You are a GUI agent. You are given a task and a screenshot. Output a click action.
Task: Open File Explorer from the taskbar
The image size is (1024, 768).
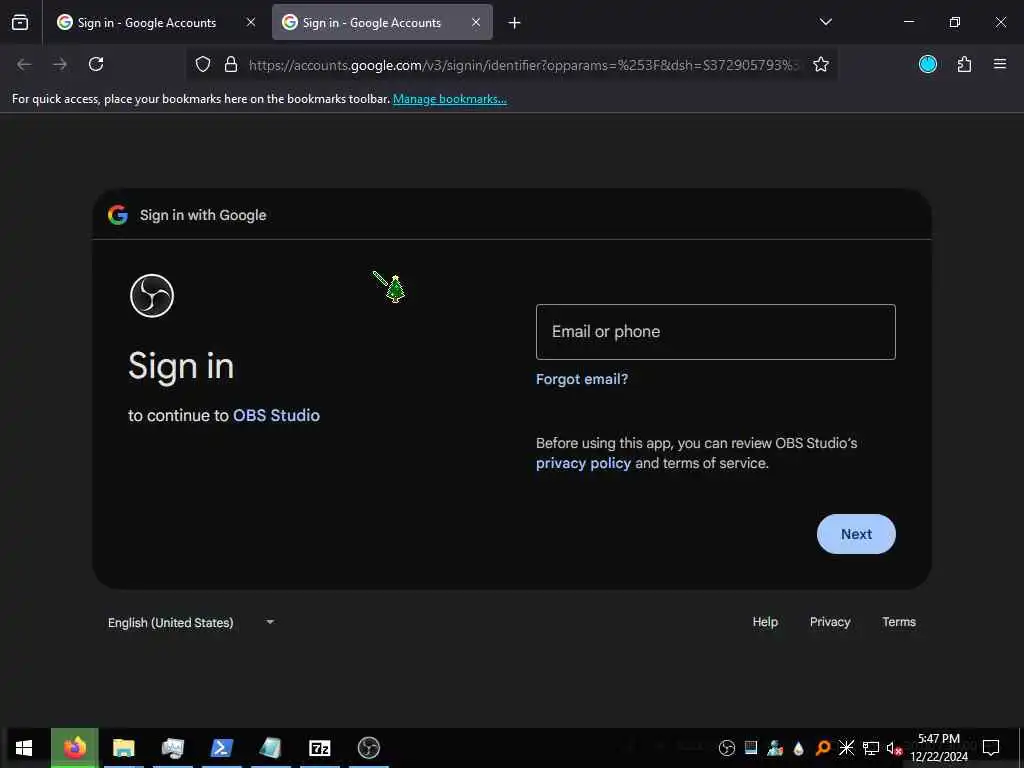(x=123, y=748)
